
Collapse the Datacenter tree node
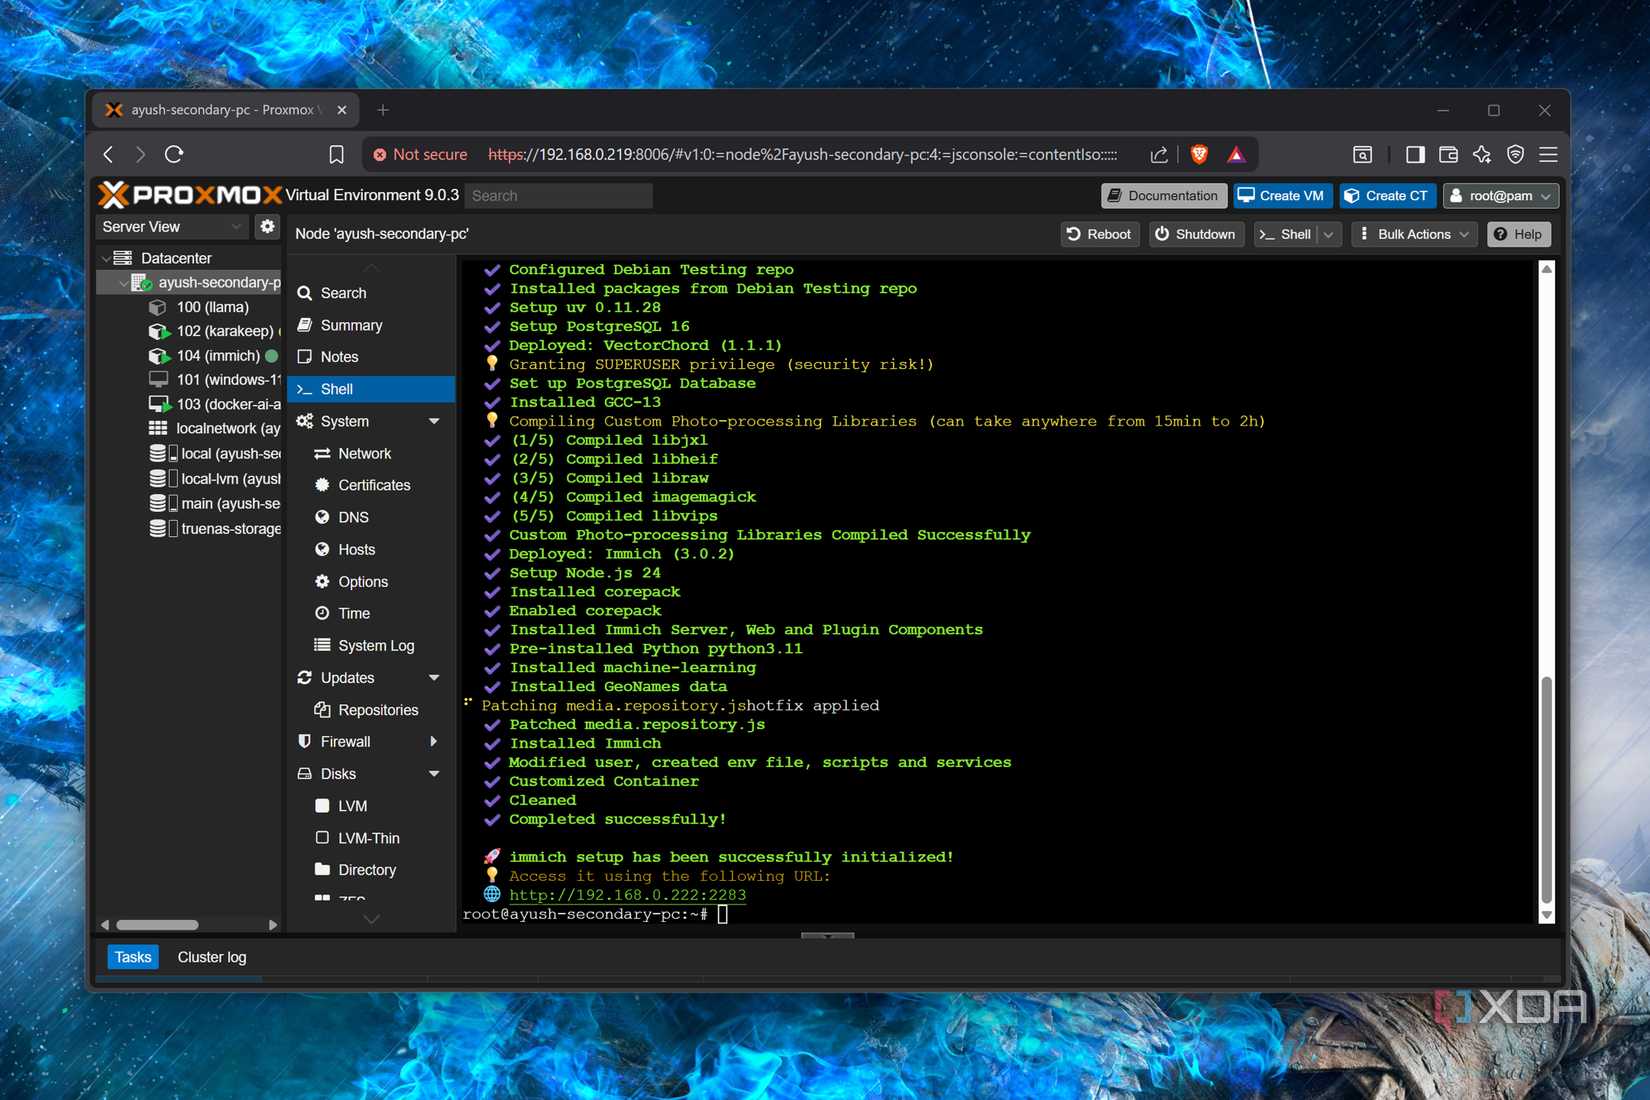pos(106,258)
